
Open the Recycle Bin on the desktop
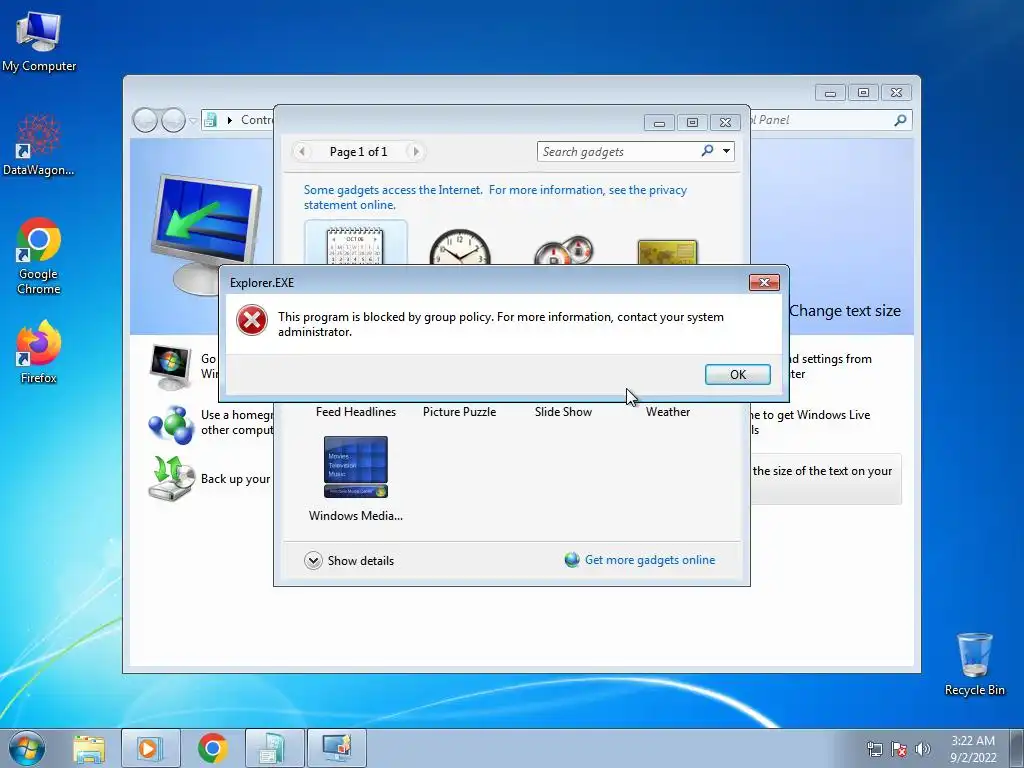(974, 664)
